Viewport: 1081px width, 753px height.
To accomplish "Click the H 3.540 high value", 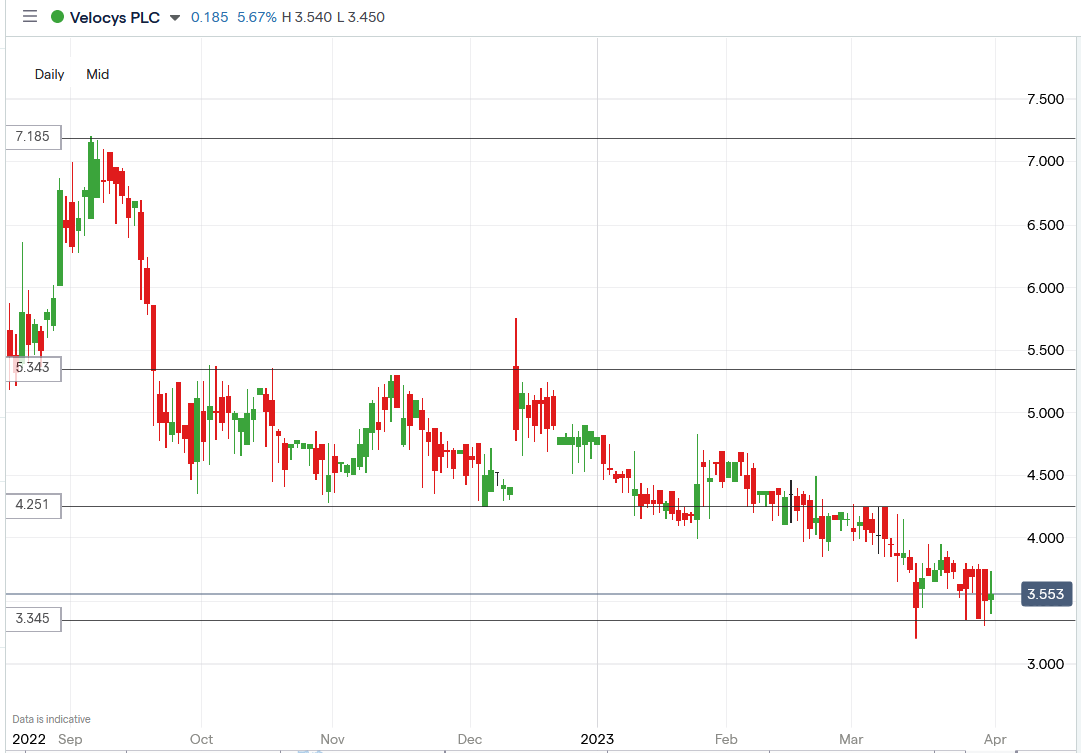I will click(307, 17).
